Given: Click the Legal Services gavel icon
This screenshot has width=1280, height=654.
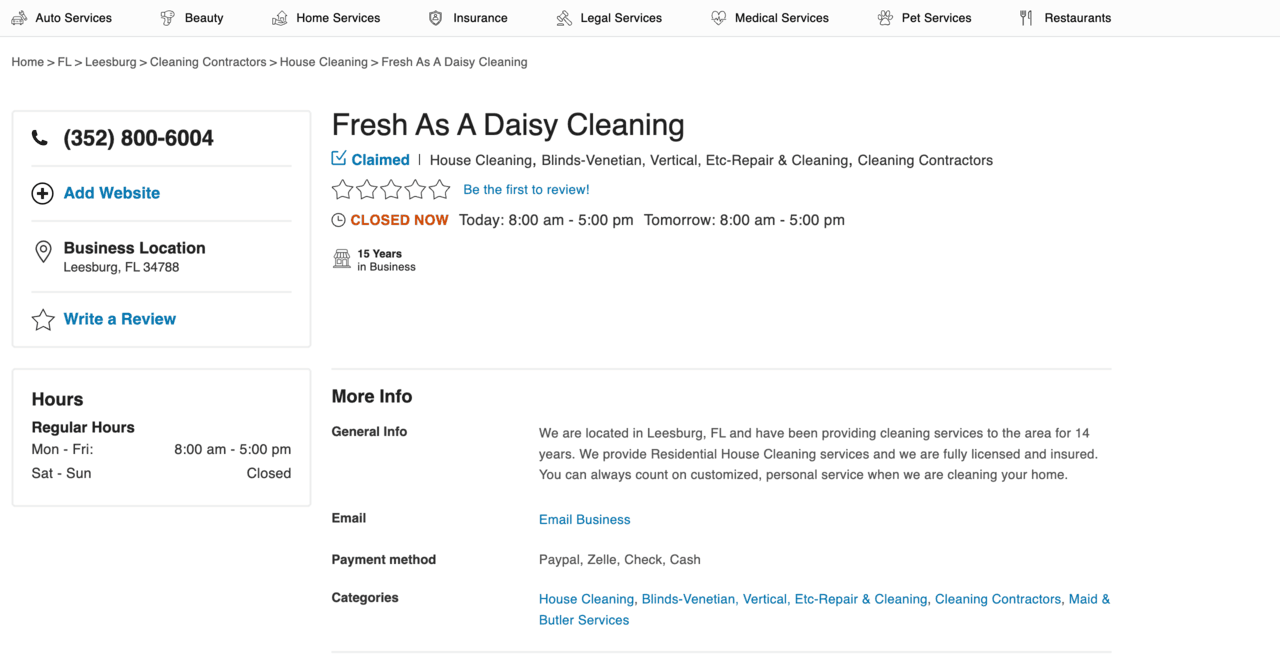Looking at the screenshot, I should (565, 18).
